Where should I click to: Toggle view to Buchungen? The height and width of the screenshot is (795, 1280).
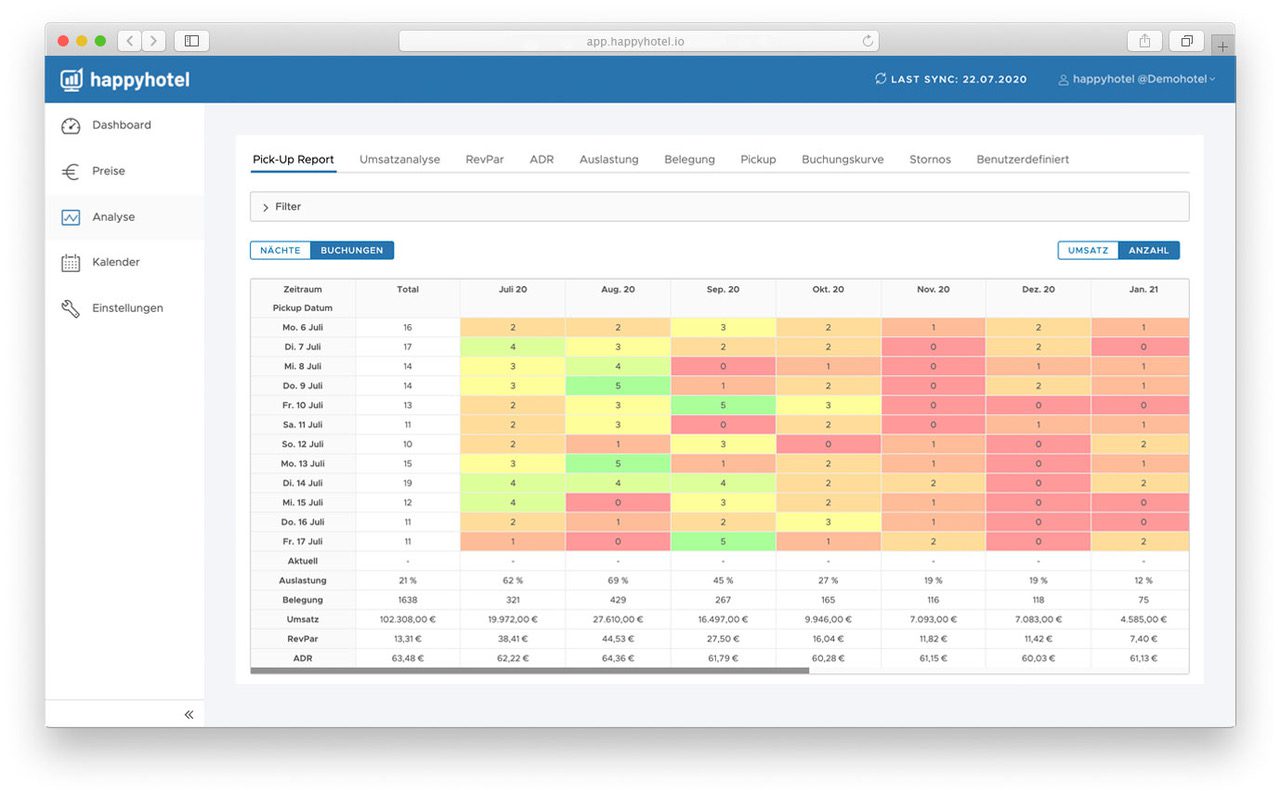(x=352, y=251)
